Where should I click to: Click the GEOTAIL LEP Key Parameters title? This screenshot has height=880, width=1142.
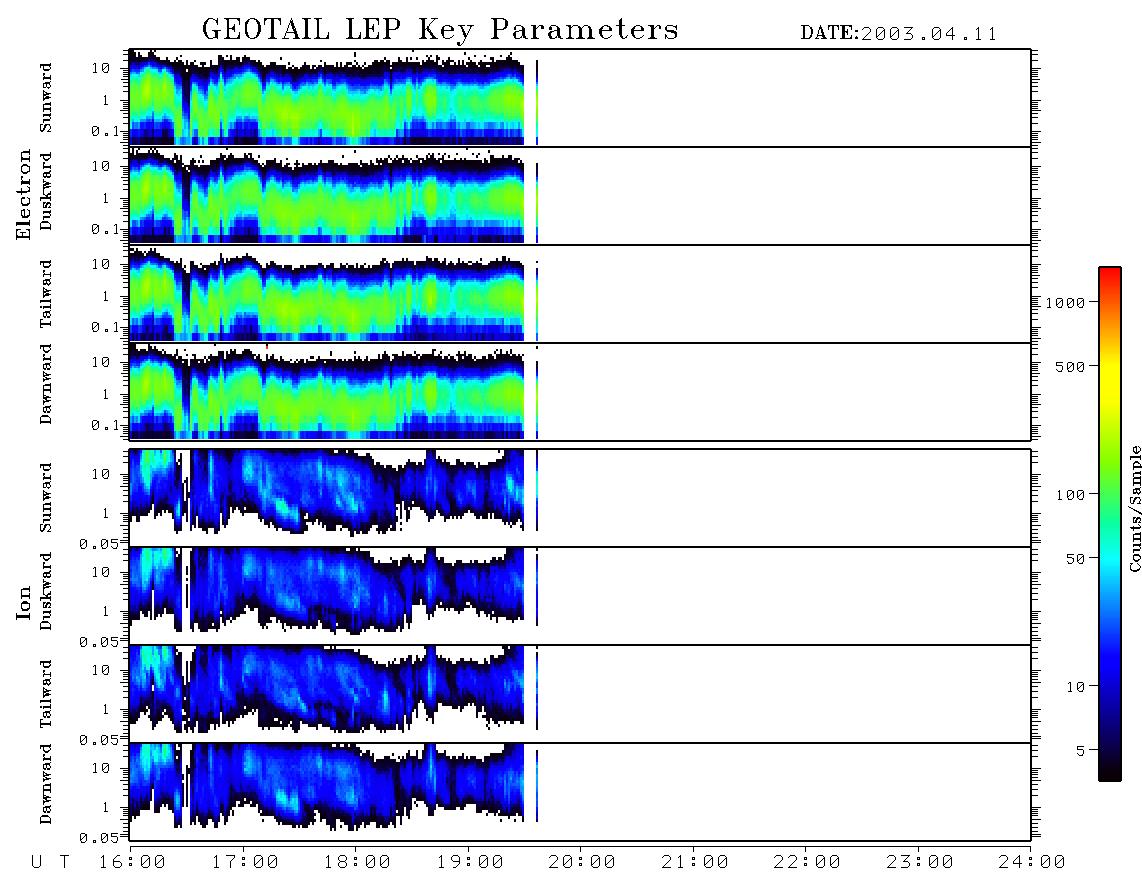click(440, 30)
